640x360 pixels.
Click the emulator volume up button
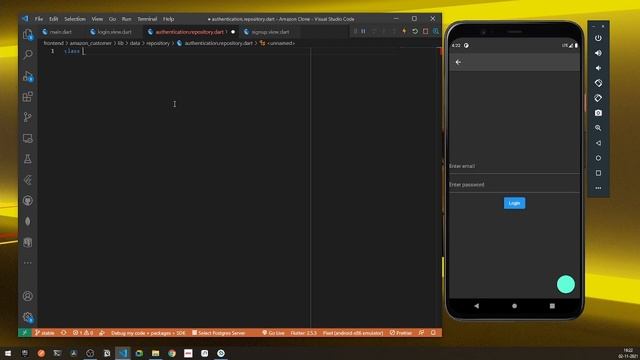(x=598, y=53)
